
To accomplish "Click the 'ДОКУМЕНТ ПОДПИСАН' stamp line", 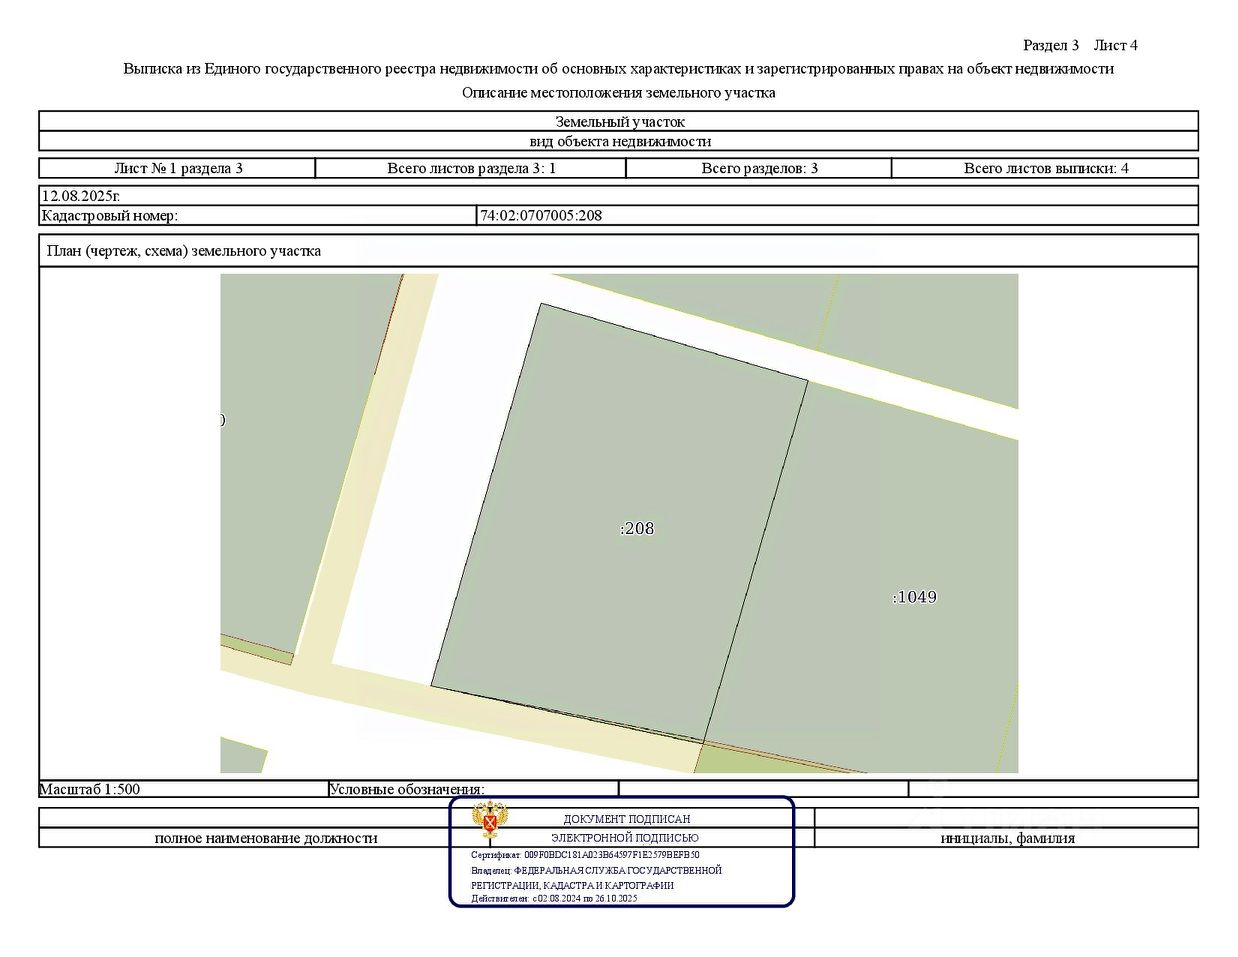I will [627, 819].
